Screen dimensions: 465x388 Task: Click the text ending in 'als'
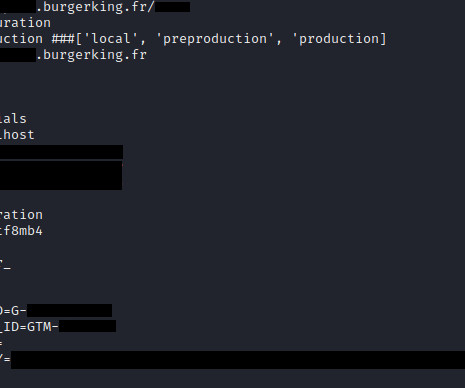pyautogui.click(x=13, y=119)
